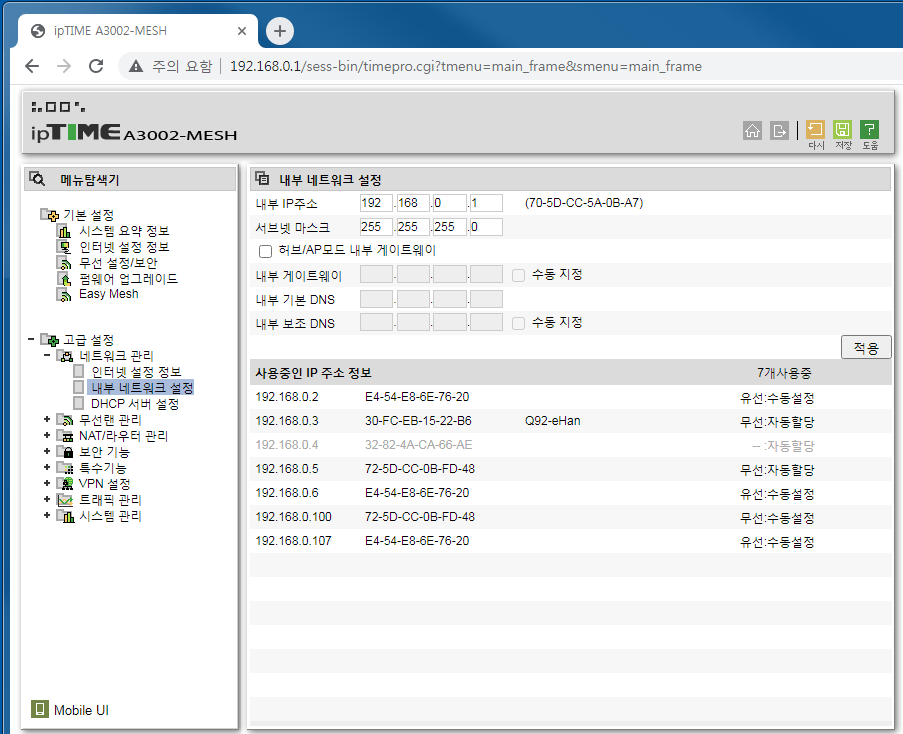Click 서브넷 마스크 first octet field
903x734 pixels.
coord(376,227)
